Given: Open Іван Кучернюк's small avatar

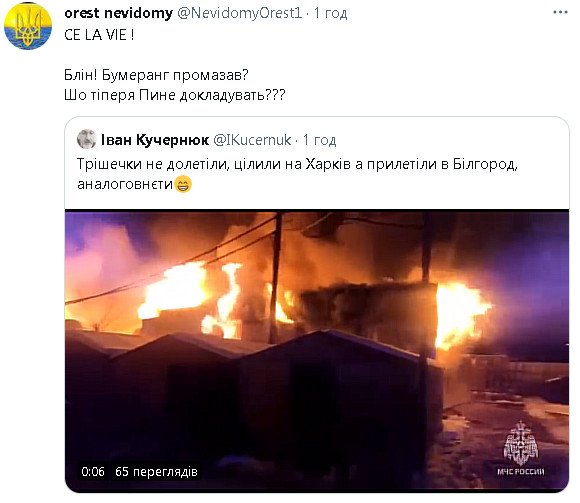Looking at the screenshot, I should coord(87,139).
